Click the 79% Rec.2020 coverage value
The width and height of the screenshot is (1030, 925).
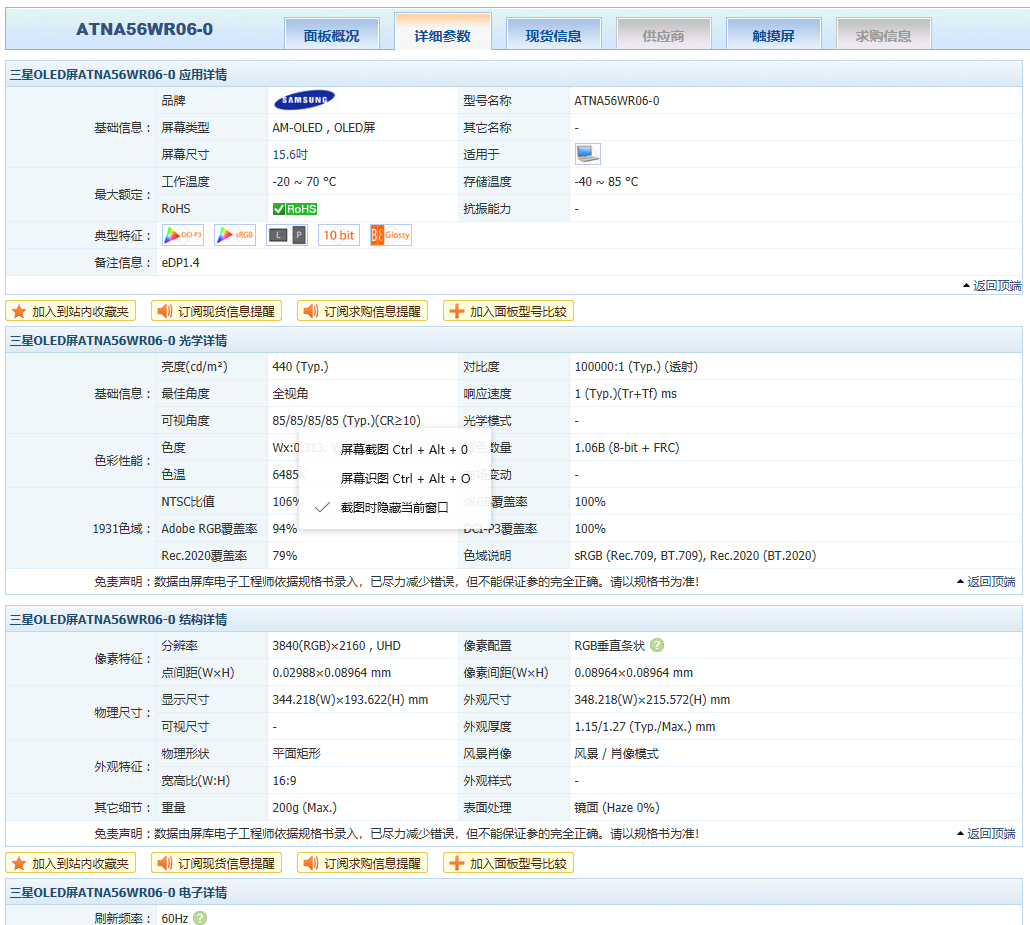[x=284, y=555]
